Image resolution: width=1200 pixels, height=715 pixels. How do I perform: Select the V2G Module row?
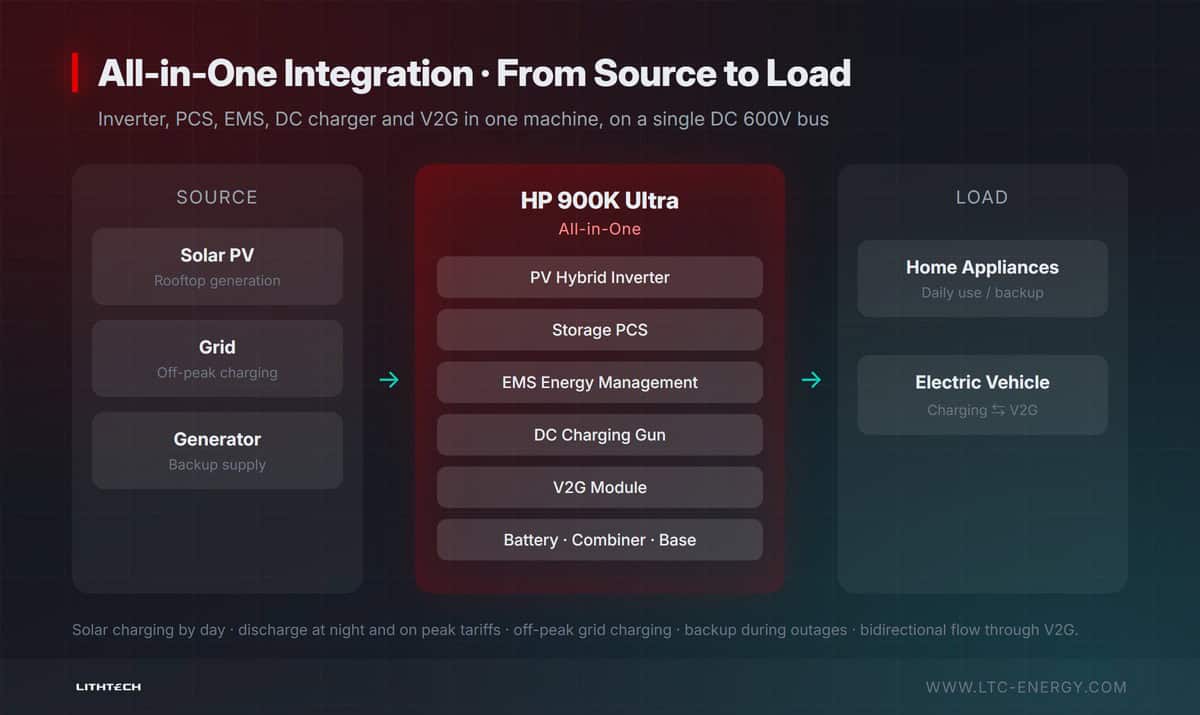[x=600, y=487]
